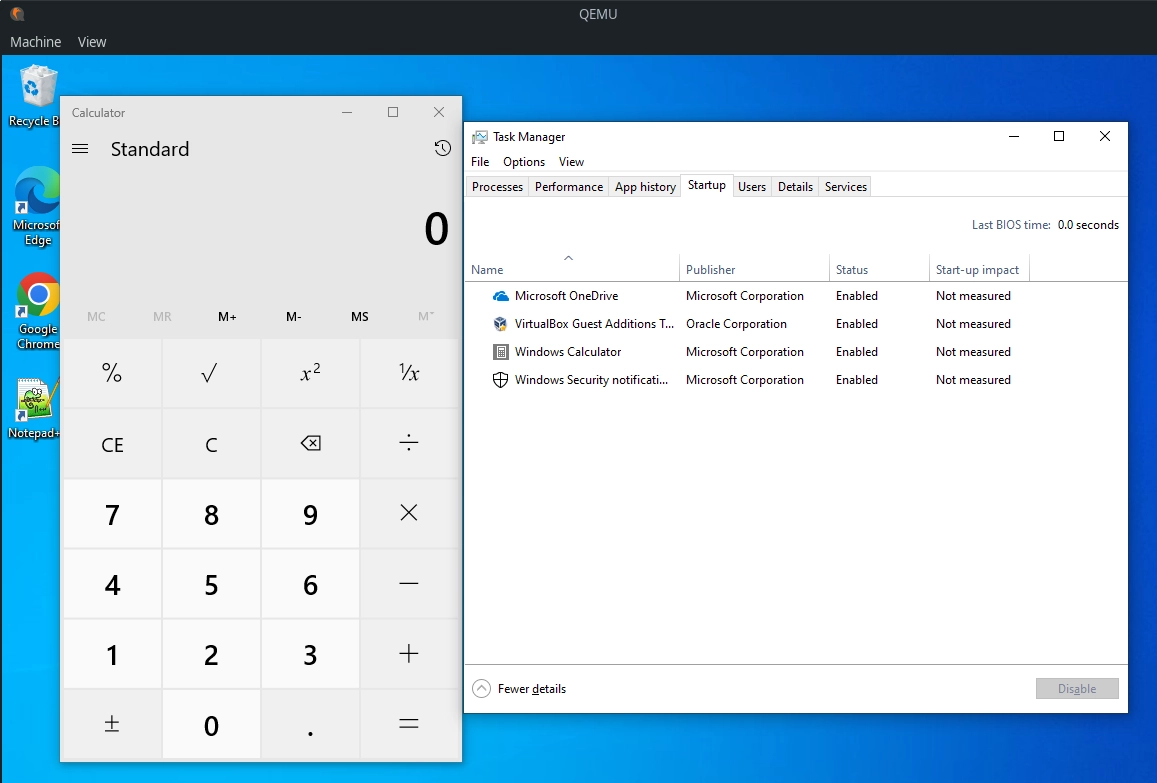Click the number 9 key
This screenshot has height=783, width=1157.
tap(310, 514)
